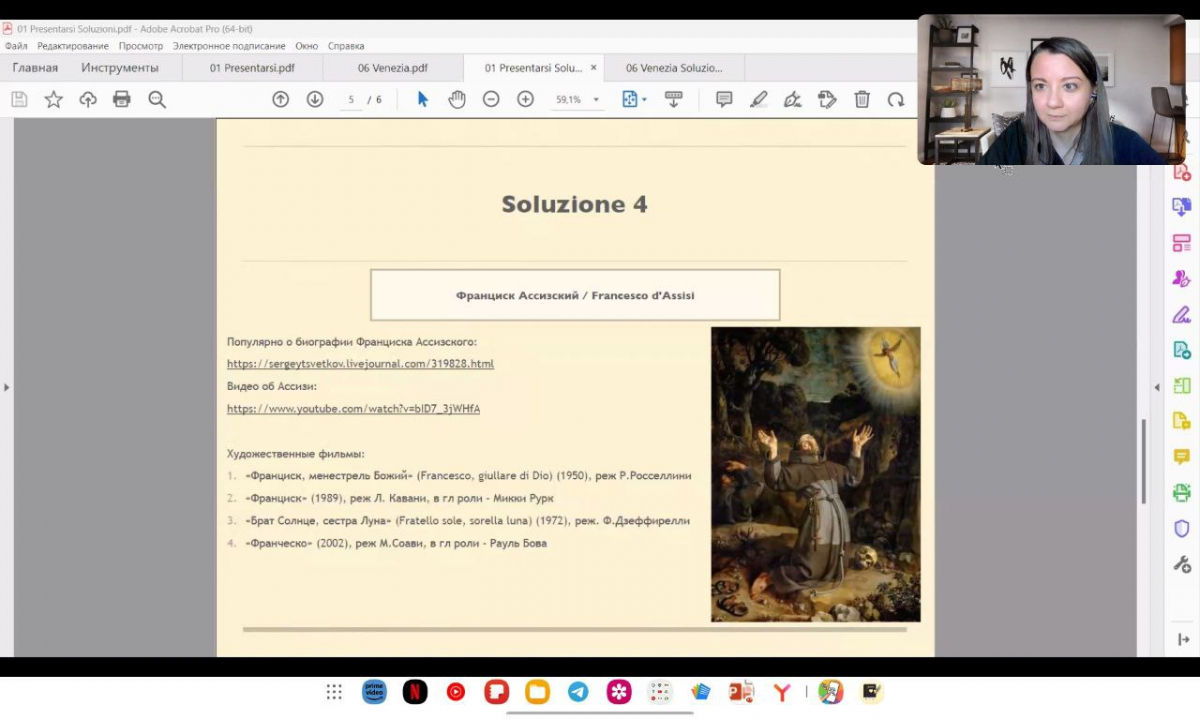
Task: Expand the left navigation pane arrow
Action: tap(7, 387)
